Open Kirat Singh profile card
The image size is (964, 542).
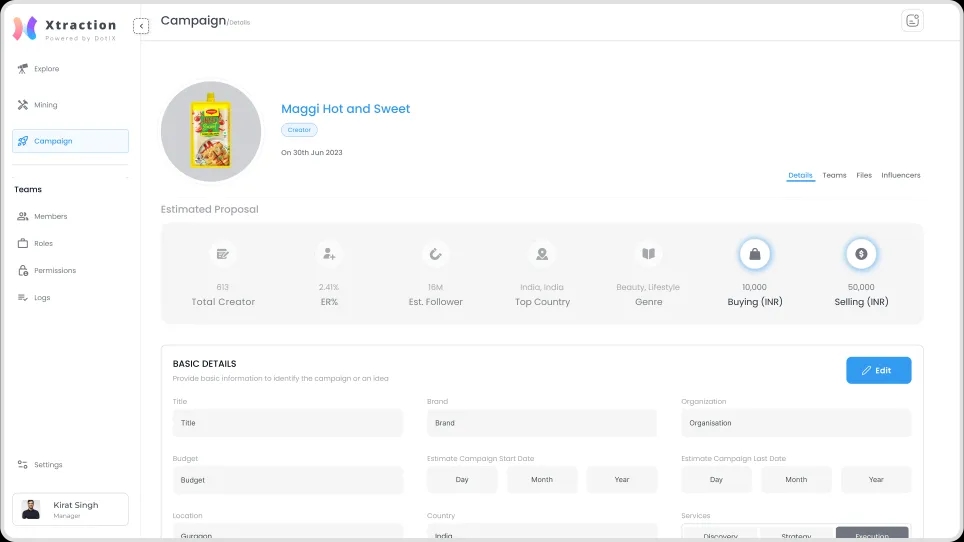point(70,509)
